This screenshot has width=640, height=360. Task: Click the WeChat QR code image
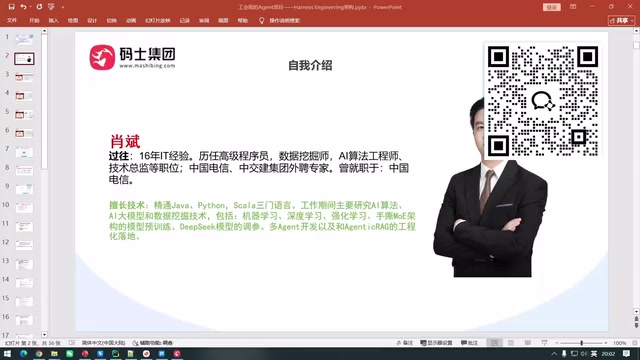(543, 101)
